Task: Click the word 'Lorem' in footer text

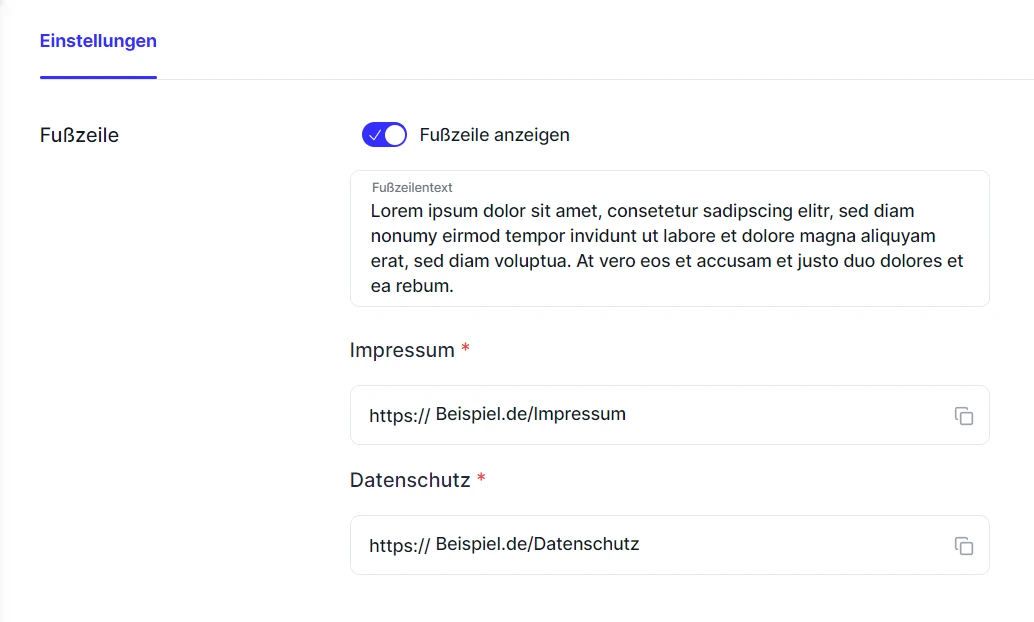Action: [x=395, y=211]
